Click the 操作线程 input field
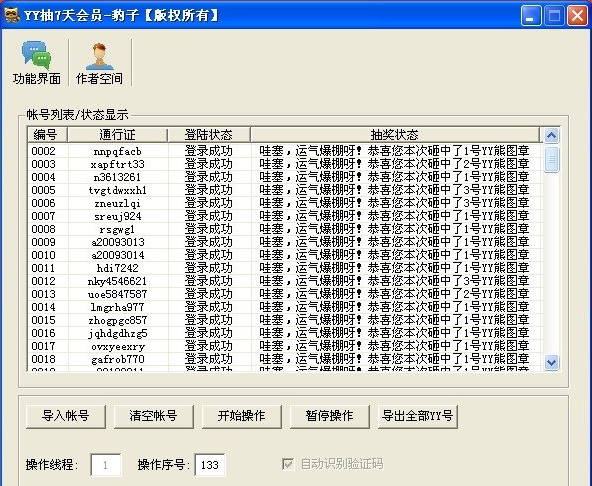The image size is (592, 486). tap(106, 465)
